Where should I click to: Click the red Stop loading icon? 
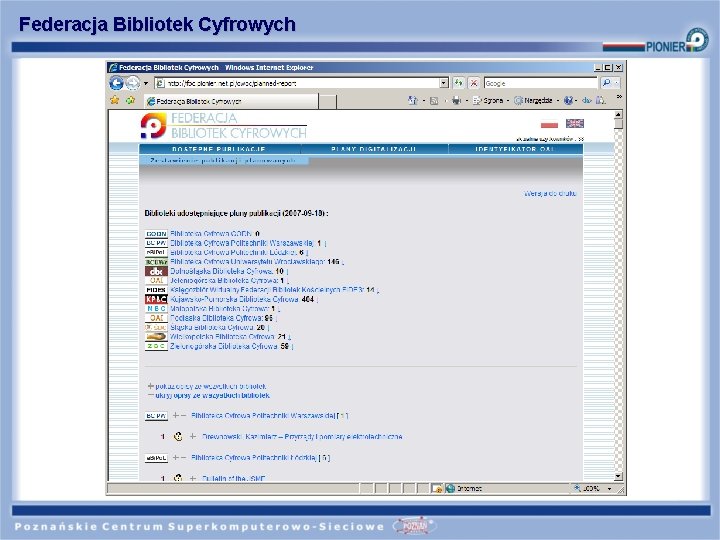point(474,83)
